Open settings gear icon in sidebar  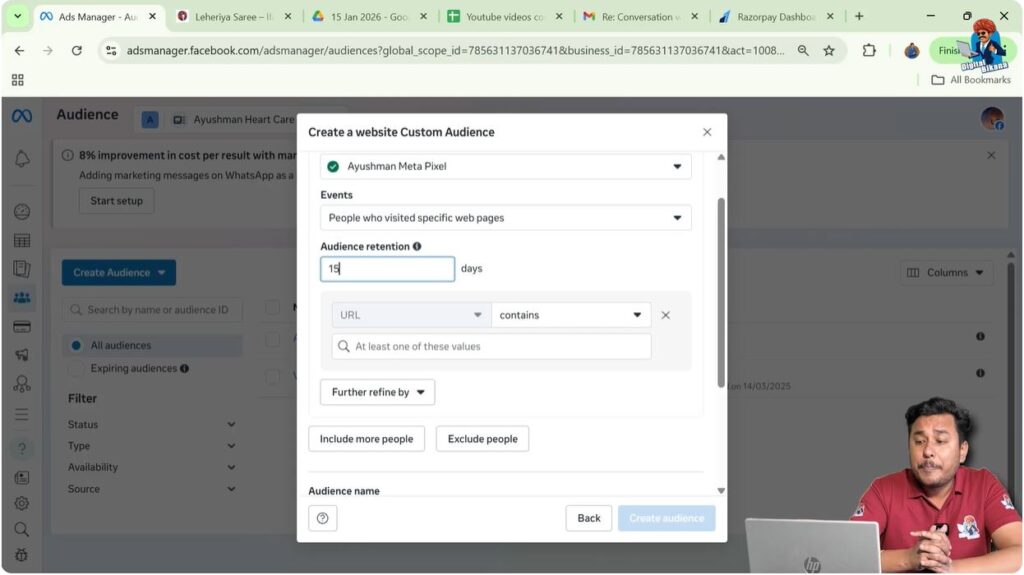(22, 503)
